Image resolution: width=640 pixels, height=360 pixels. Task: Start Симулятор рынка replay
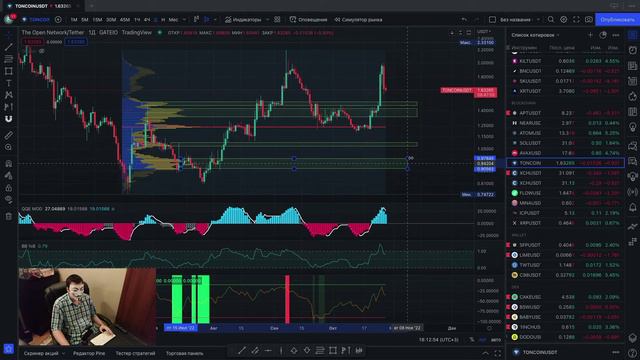(x=358, y=20)
